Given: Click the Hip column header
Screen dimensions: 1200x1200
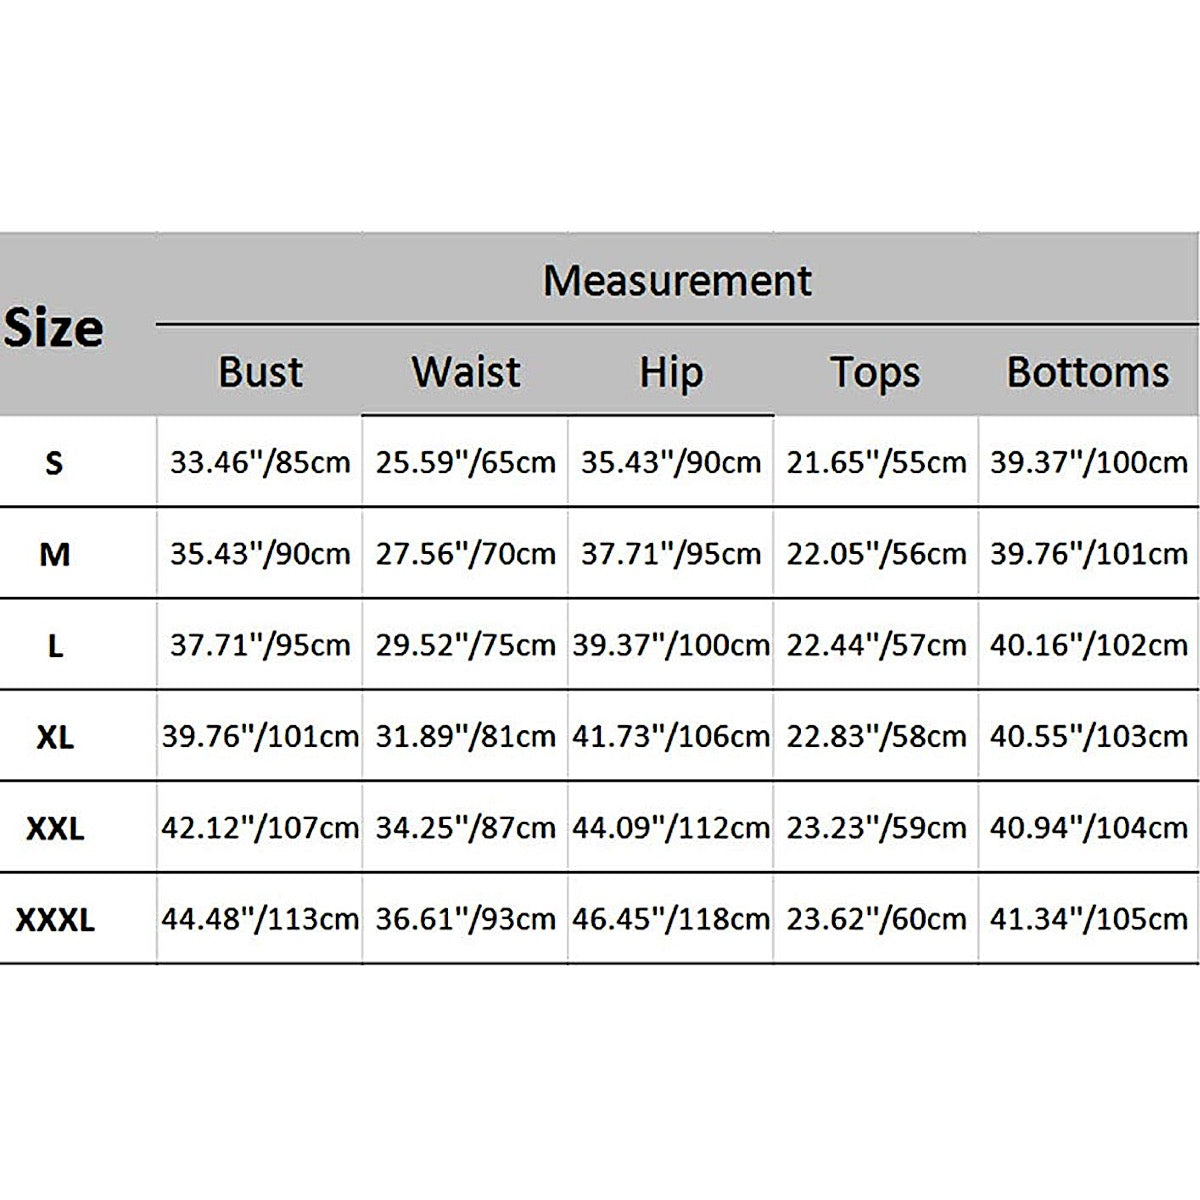Looking at the screenshot, I should tap(671, 372).
